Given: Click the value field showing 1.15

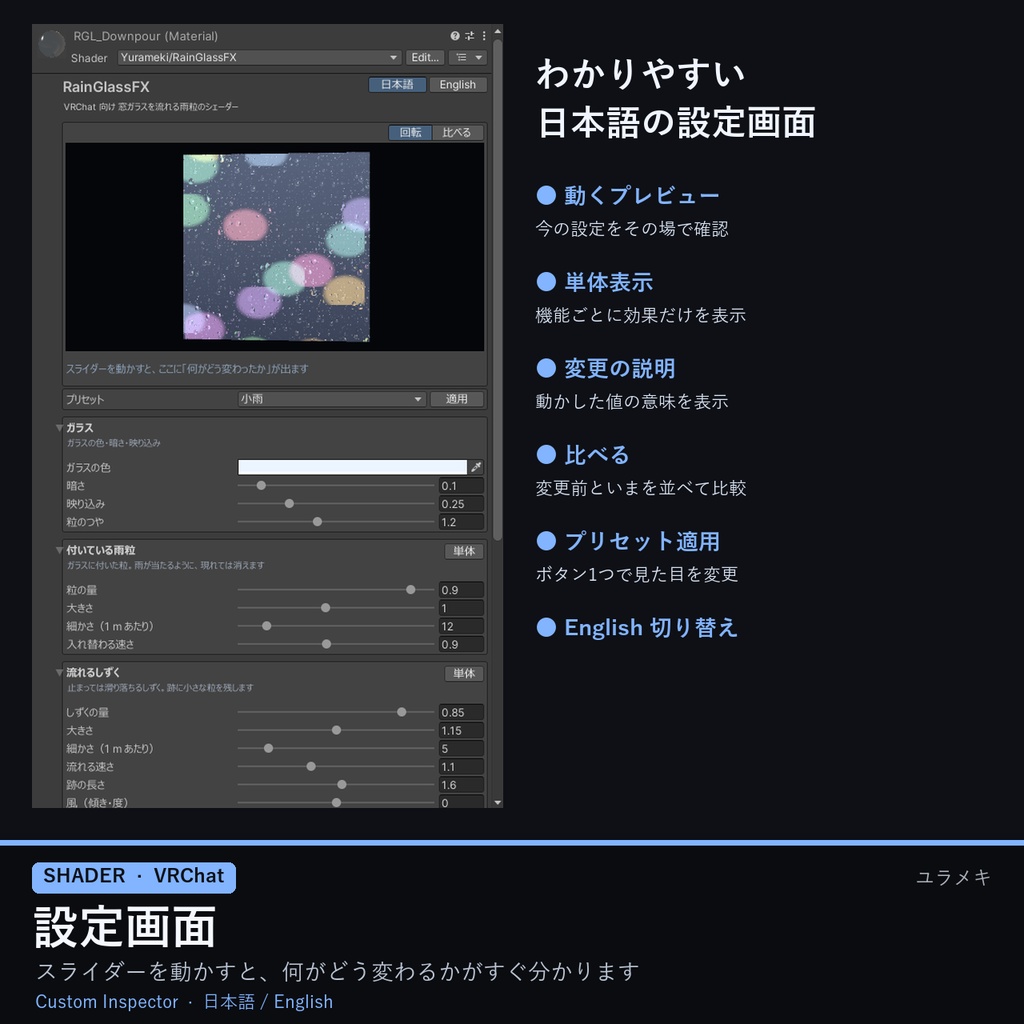Looking at the screenshot, I should [x=461, y=730].
